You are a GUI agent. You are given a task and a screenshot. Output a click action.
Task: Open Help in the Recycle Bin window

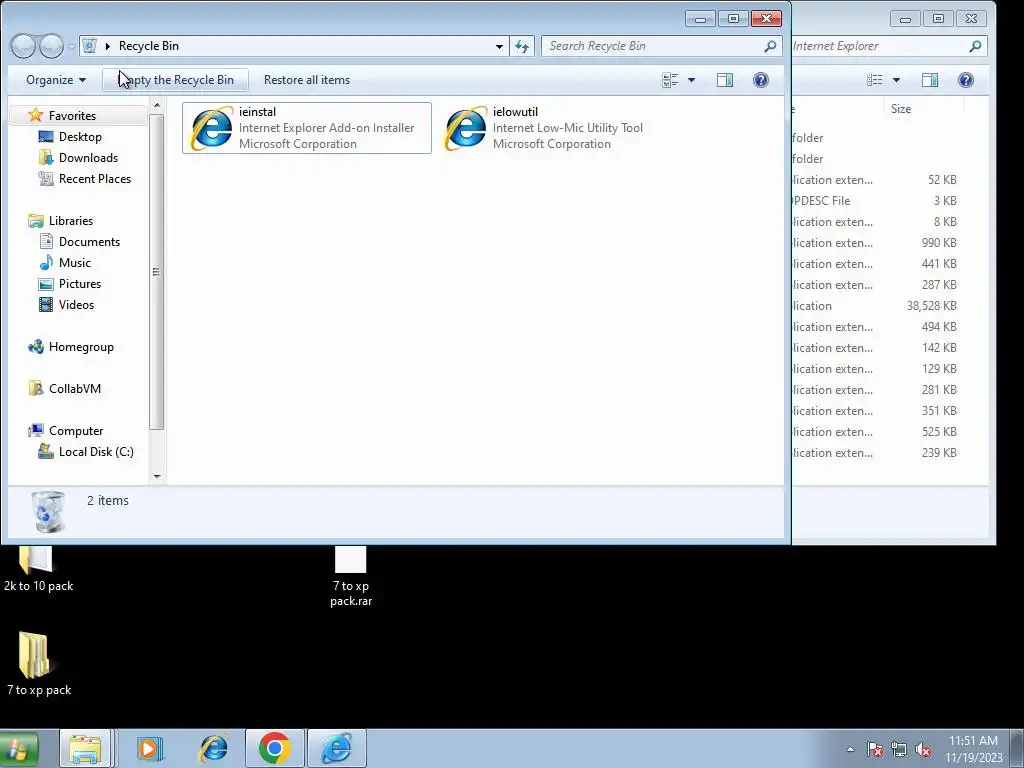(x=761, y=80)
